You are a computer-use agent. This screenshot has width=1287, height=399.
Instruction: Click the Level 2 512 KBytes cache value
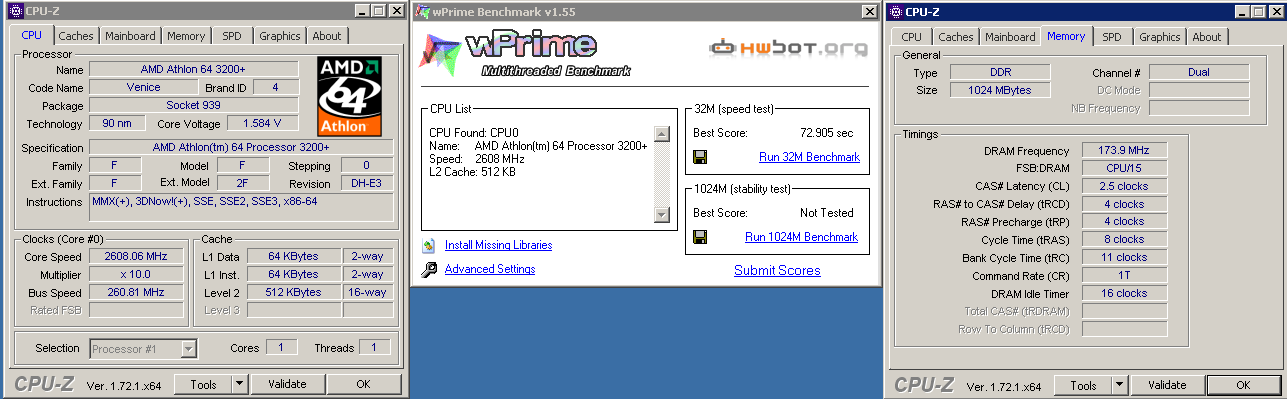point(293,292)
